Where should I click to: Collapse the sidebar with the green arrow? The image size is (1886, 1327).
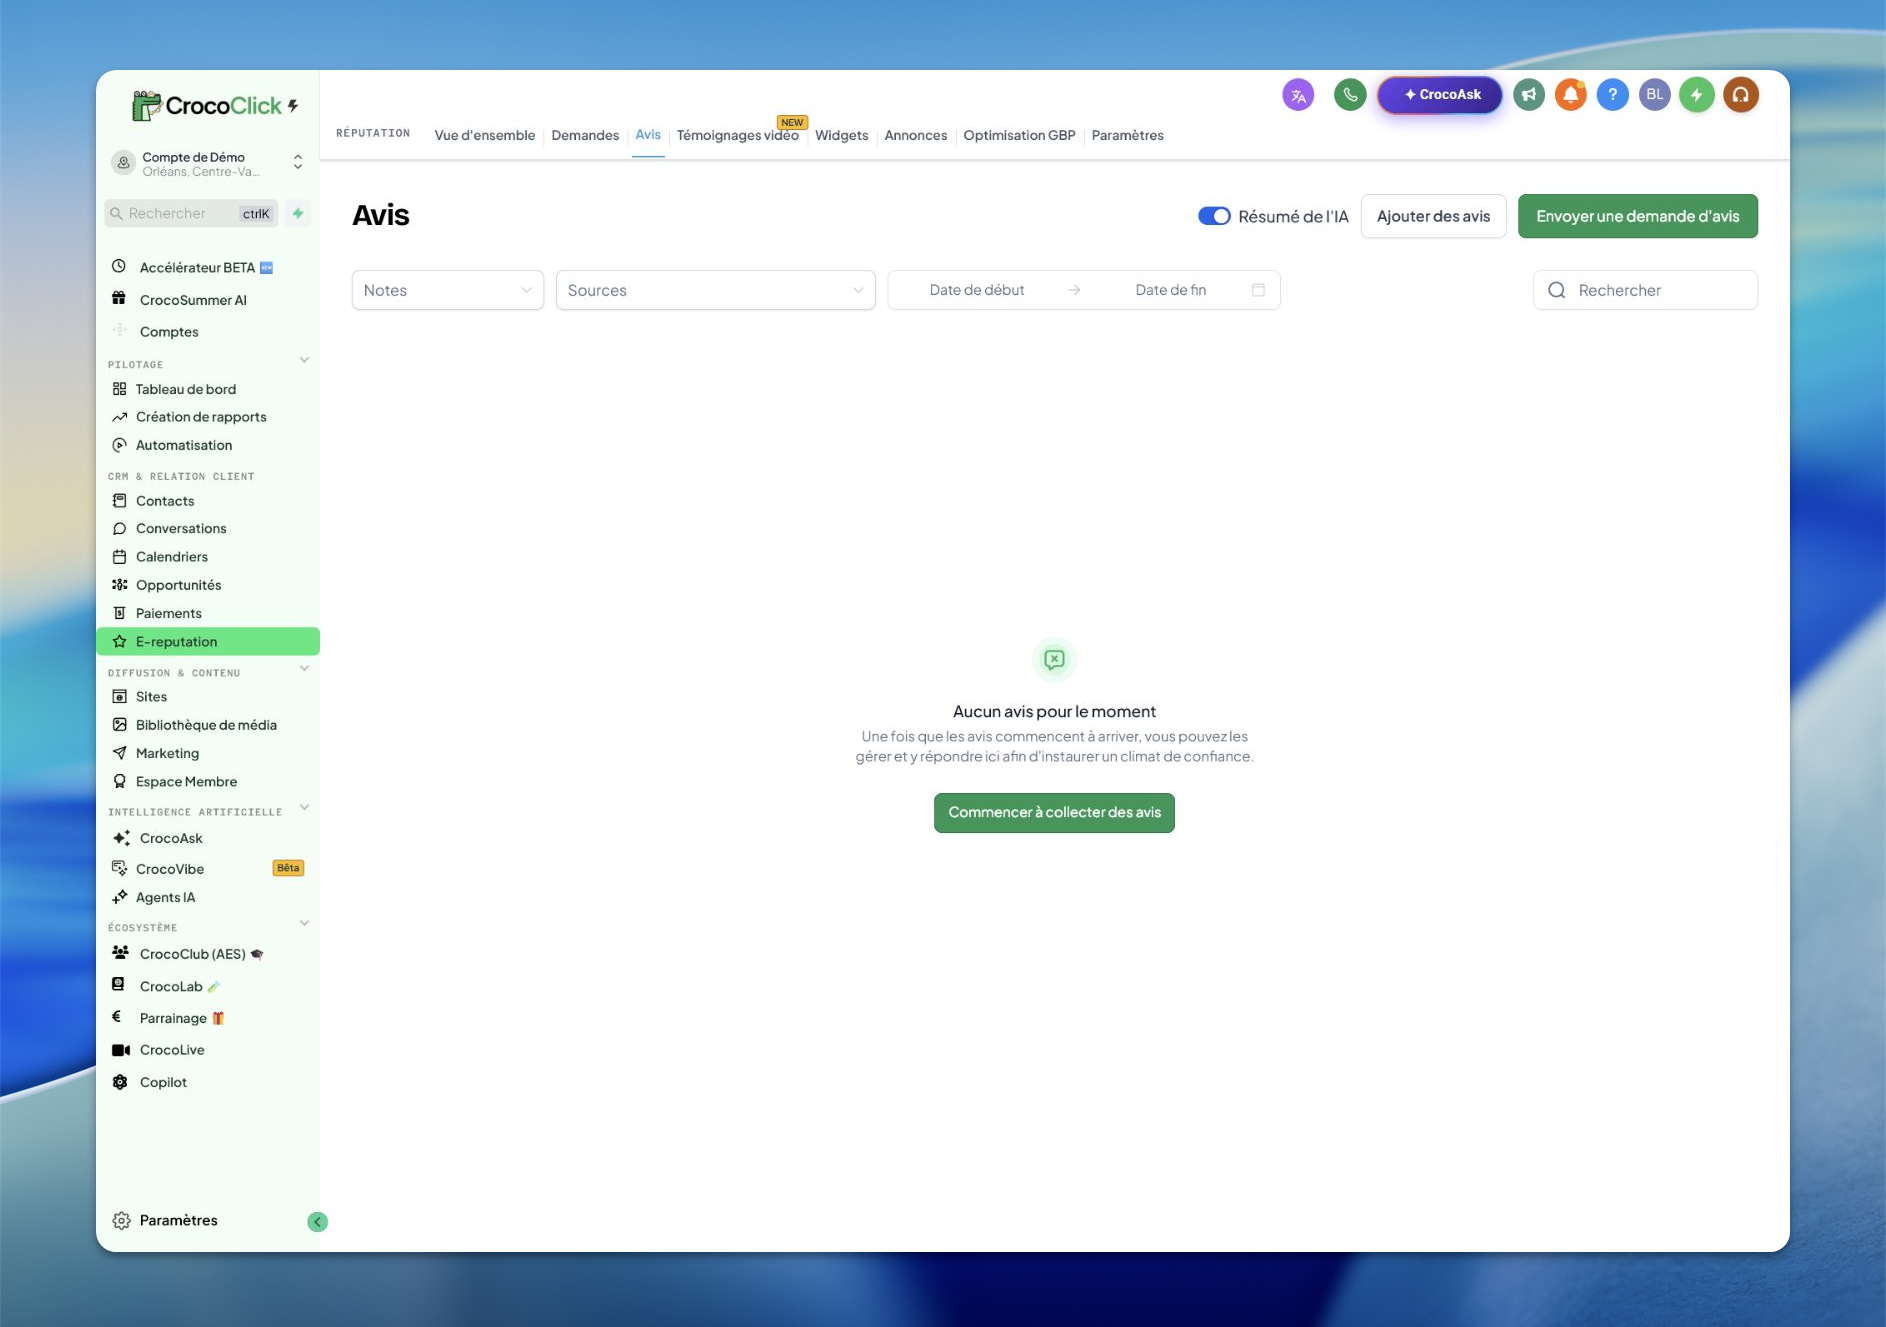pyautogui.click(x=318, y=1222)
